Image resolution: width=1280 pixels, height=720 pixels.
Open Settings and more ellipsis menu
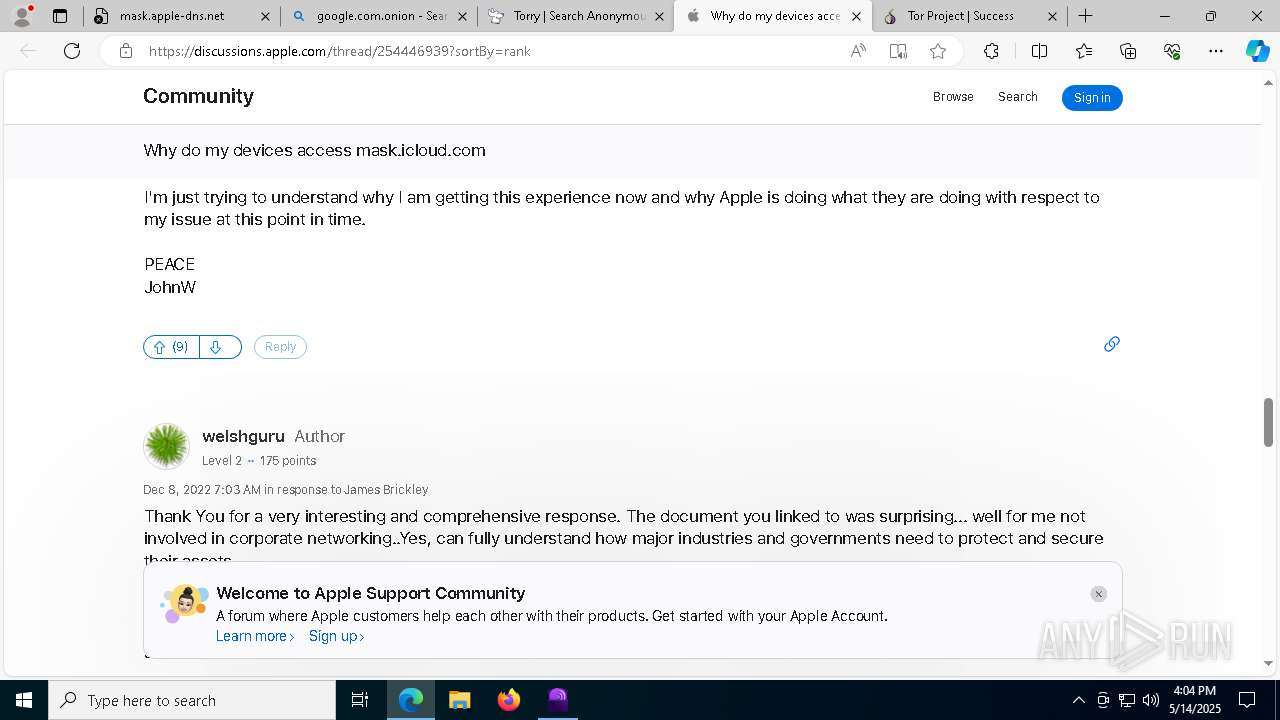click(1216, 51)
